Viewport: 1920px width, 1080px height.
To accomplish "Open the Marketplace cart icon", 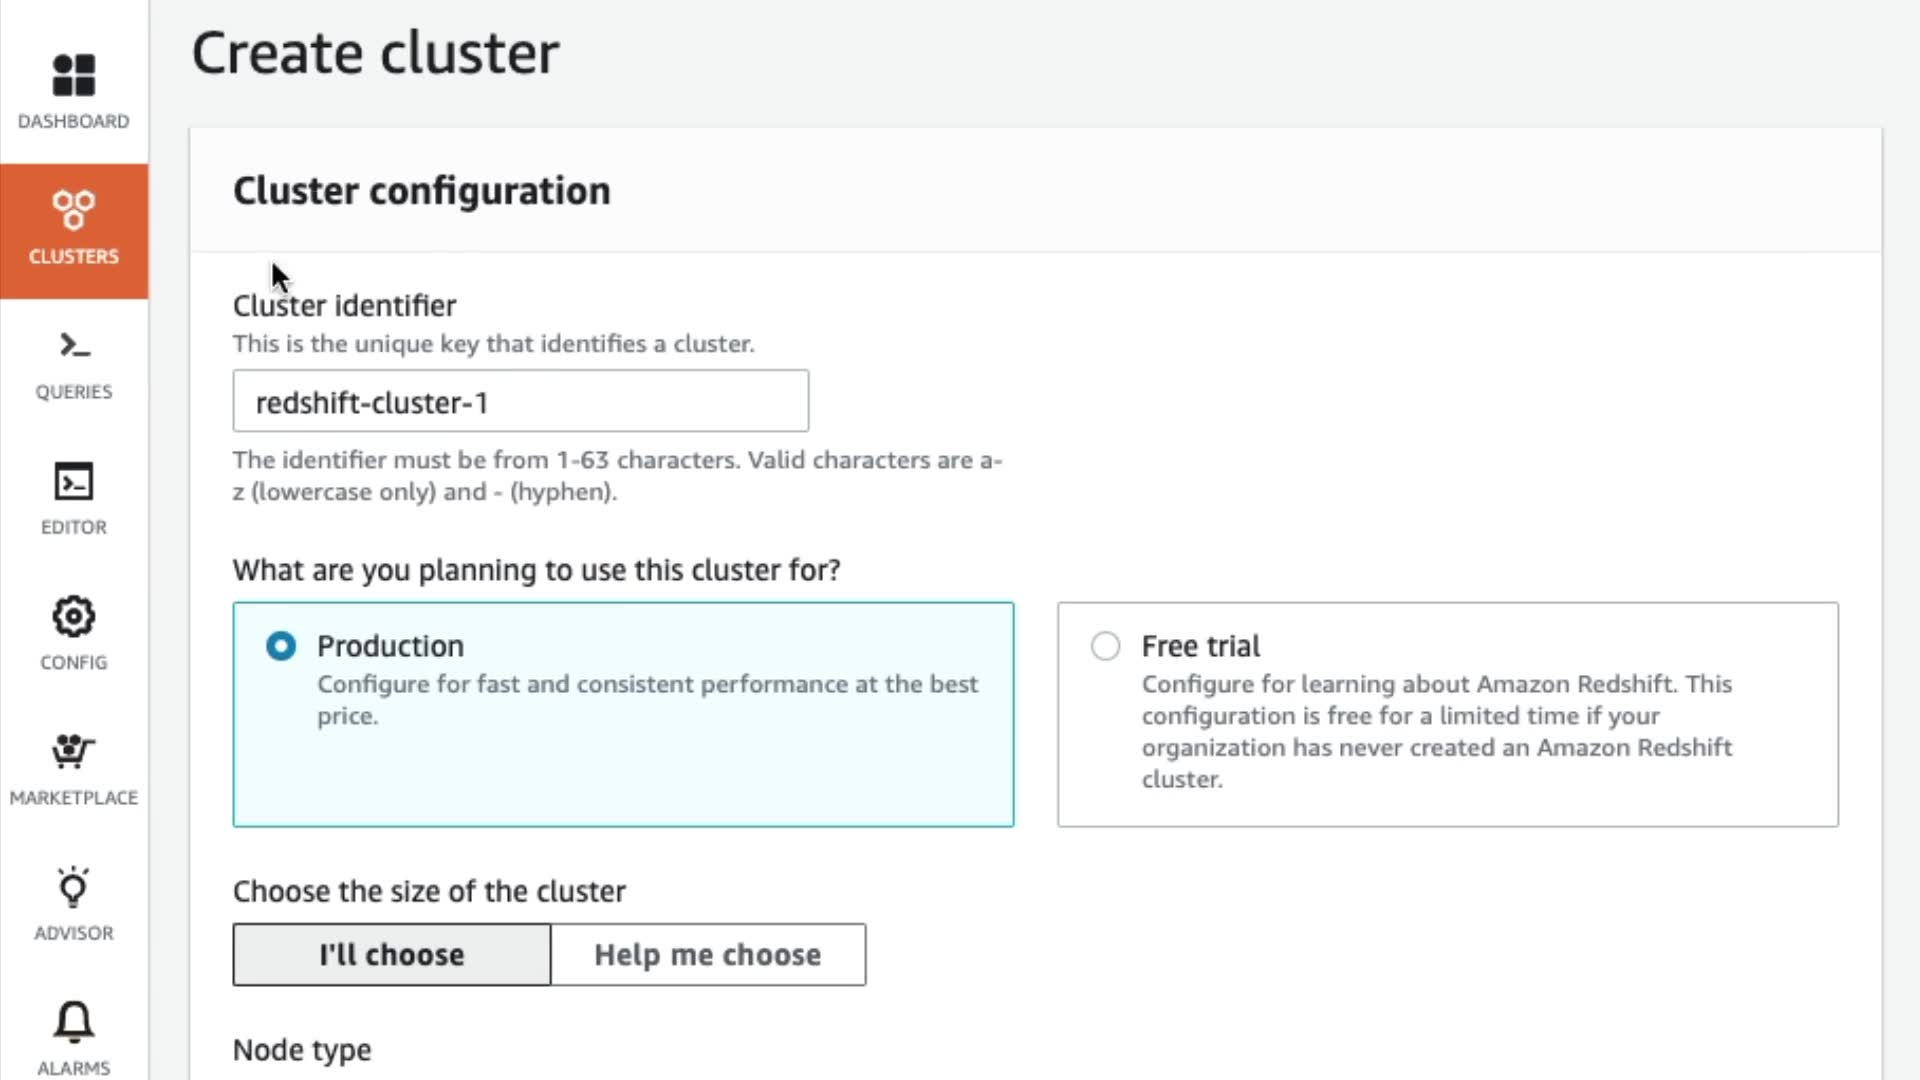I will 73,751.
